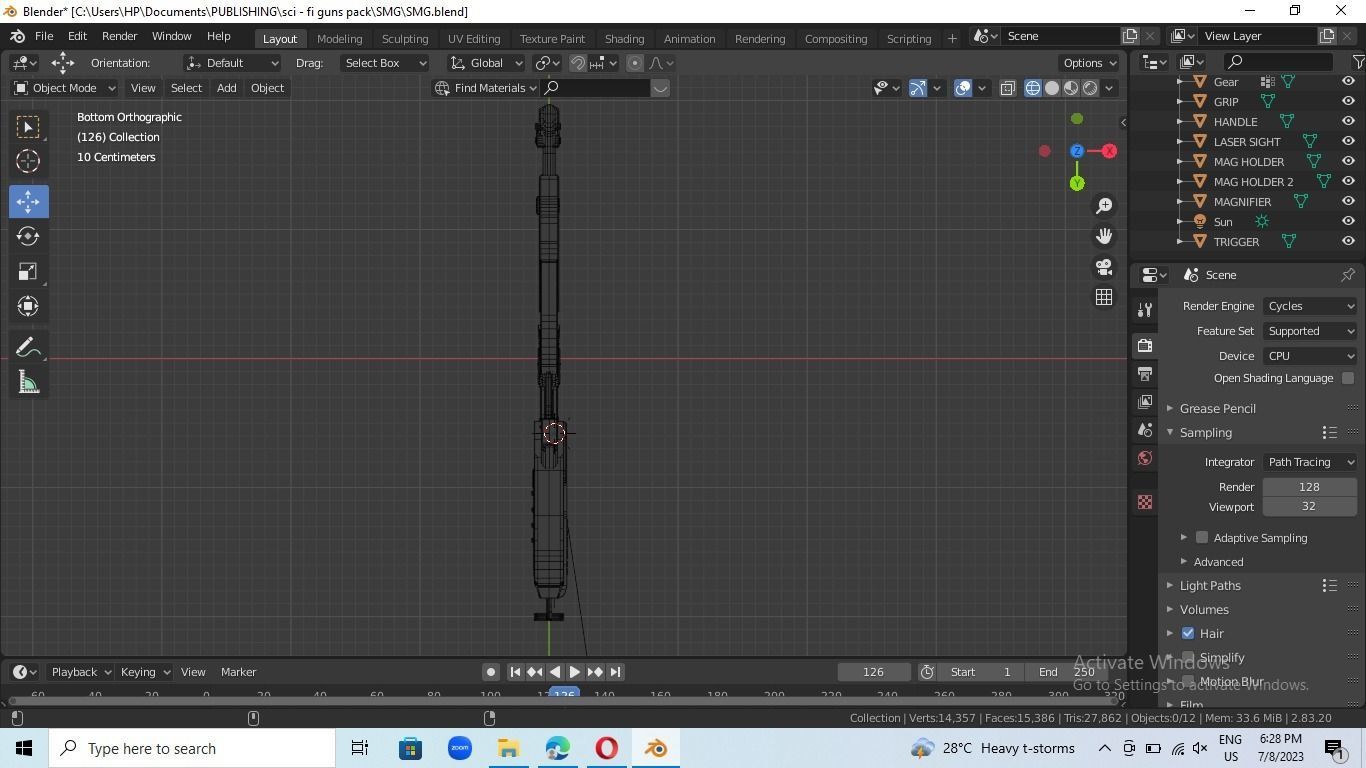This screenshot has width=1366, height=768.
Task: Activate the Cursor tool
Action: 28,161
